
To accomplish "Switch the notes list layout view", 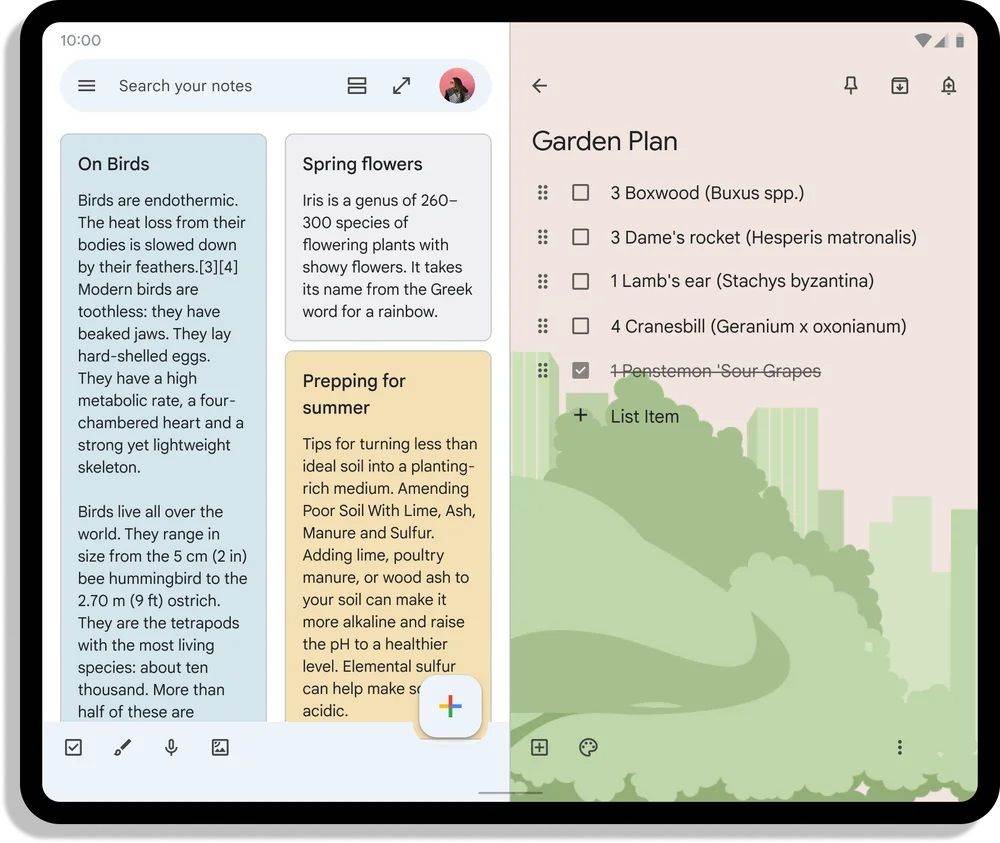I will (x=356, y=86).
